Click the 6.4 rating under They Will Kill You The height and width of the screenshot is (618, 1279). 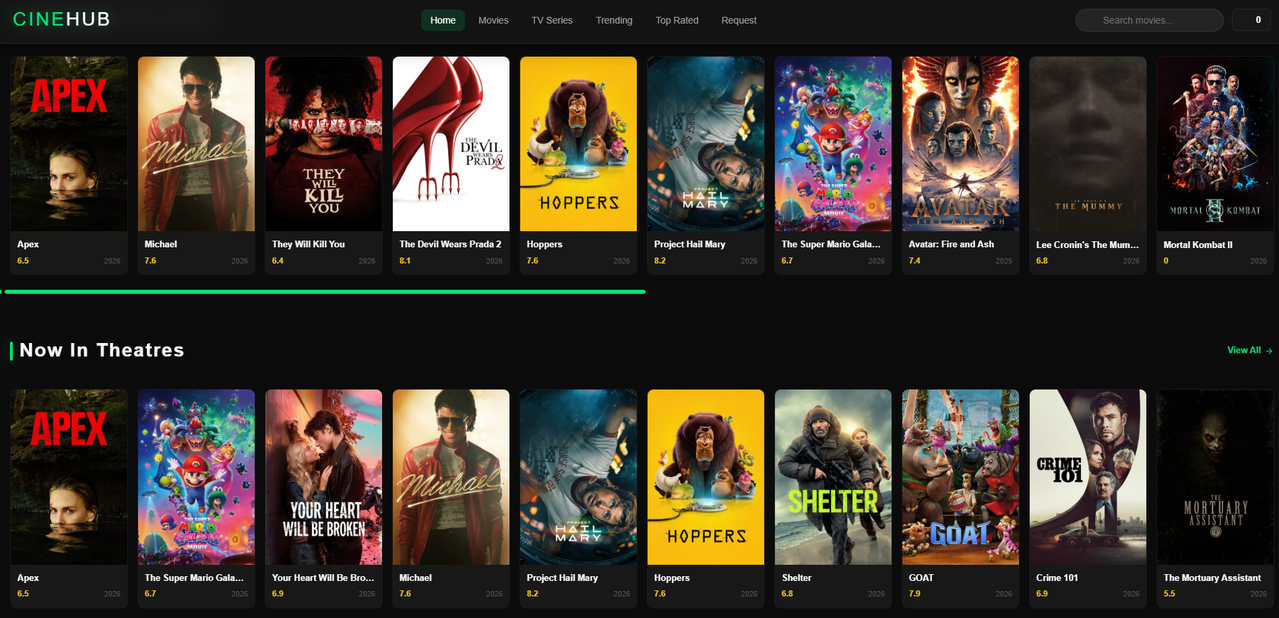coord(278,261)
